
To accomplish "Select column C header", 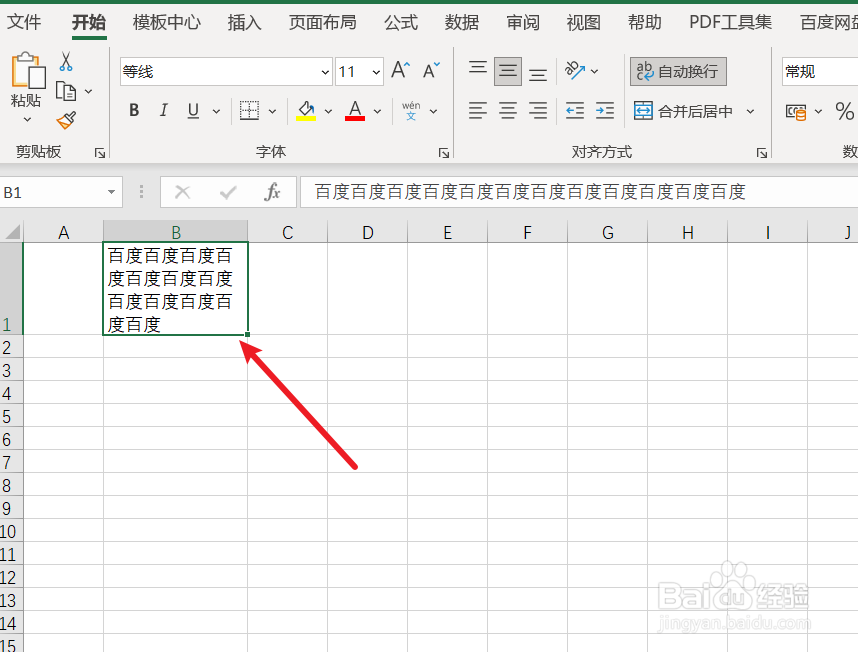I will [x=288, y=232].
